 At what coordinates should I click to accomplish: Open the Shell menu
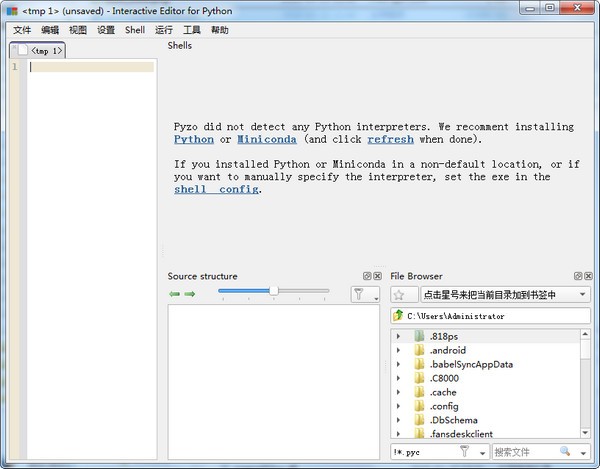click(x=134, y=30)
